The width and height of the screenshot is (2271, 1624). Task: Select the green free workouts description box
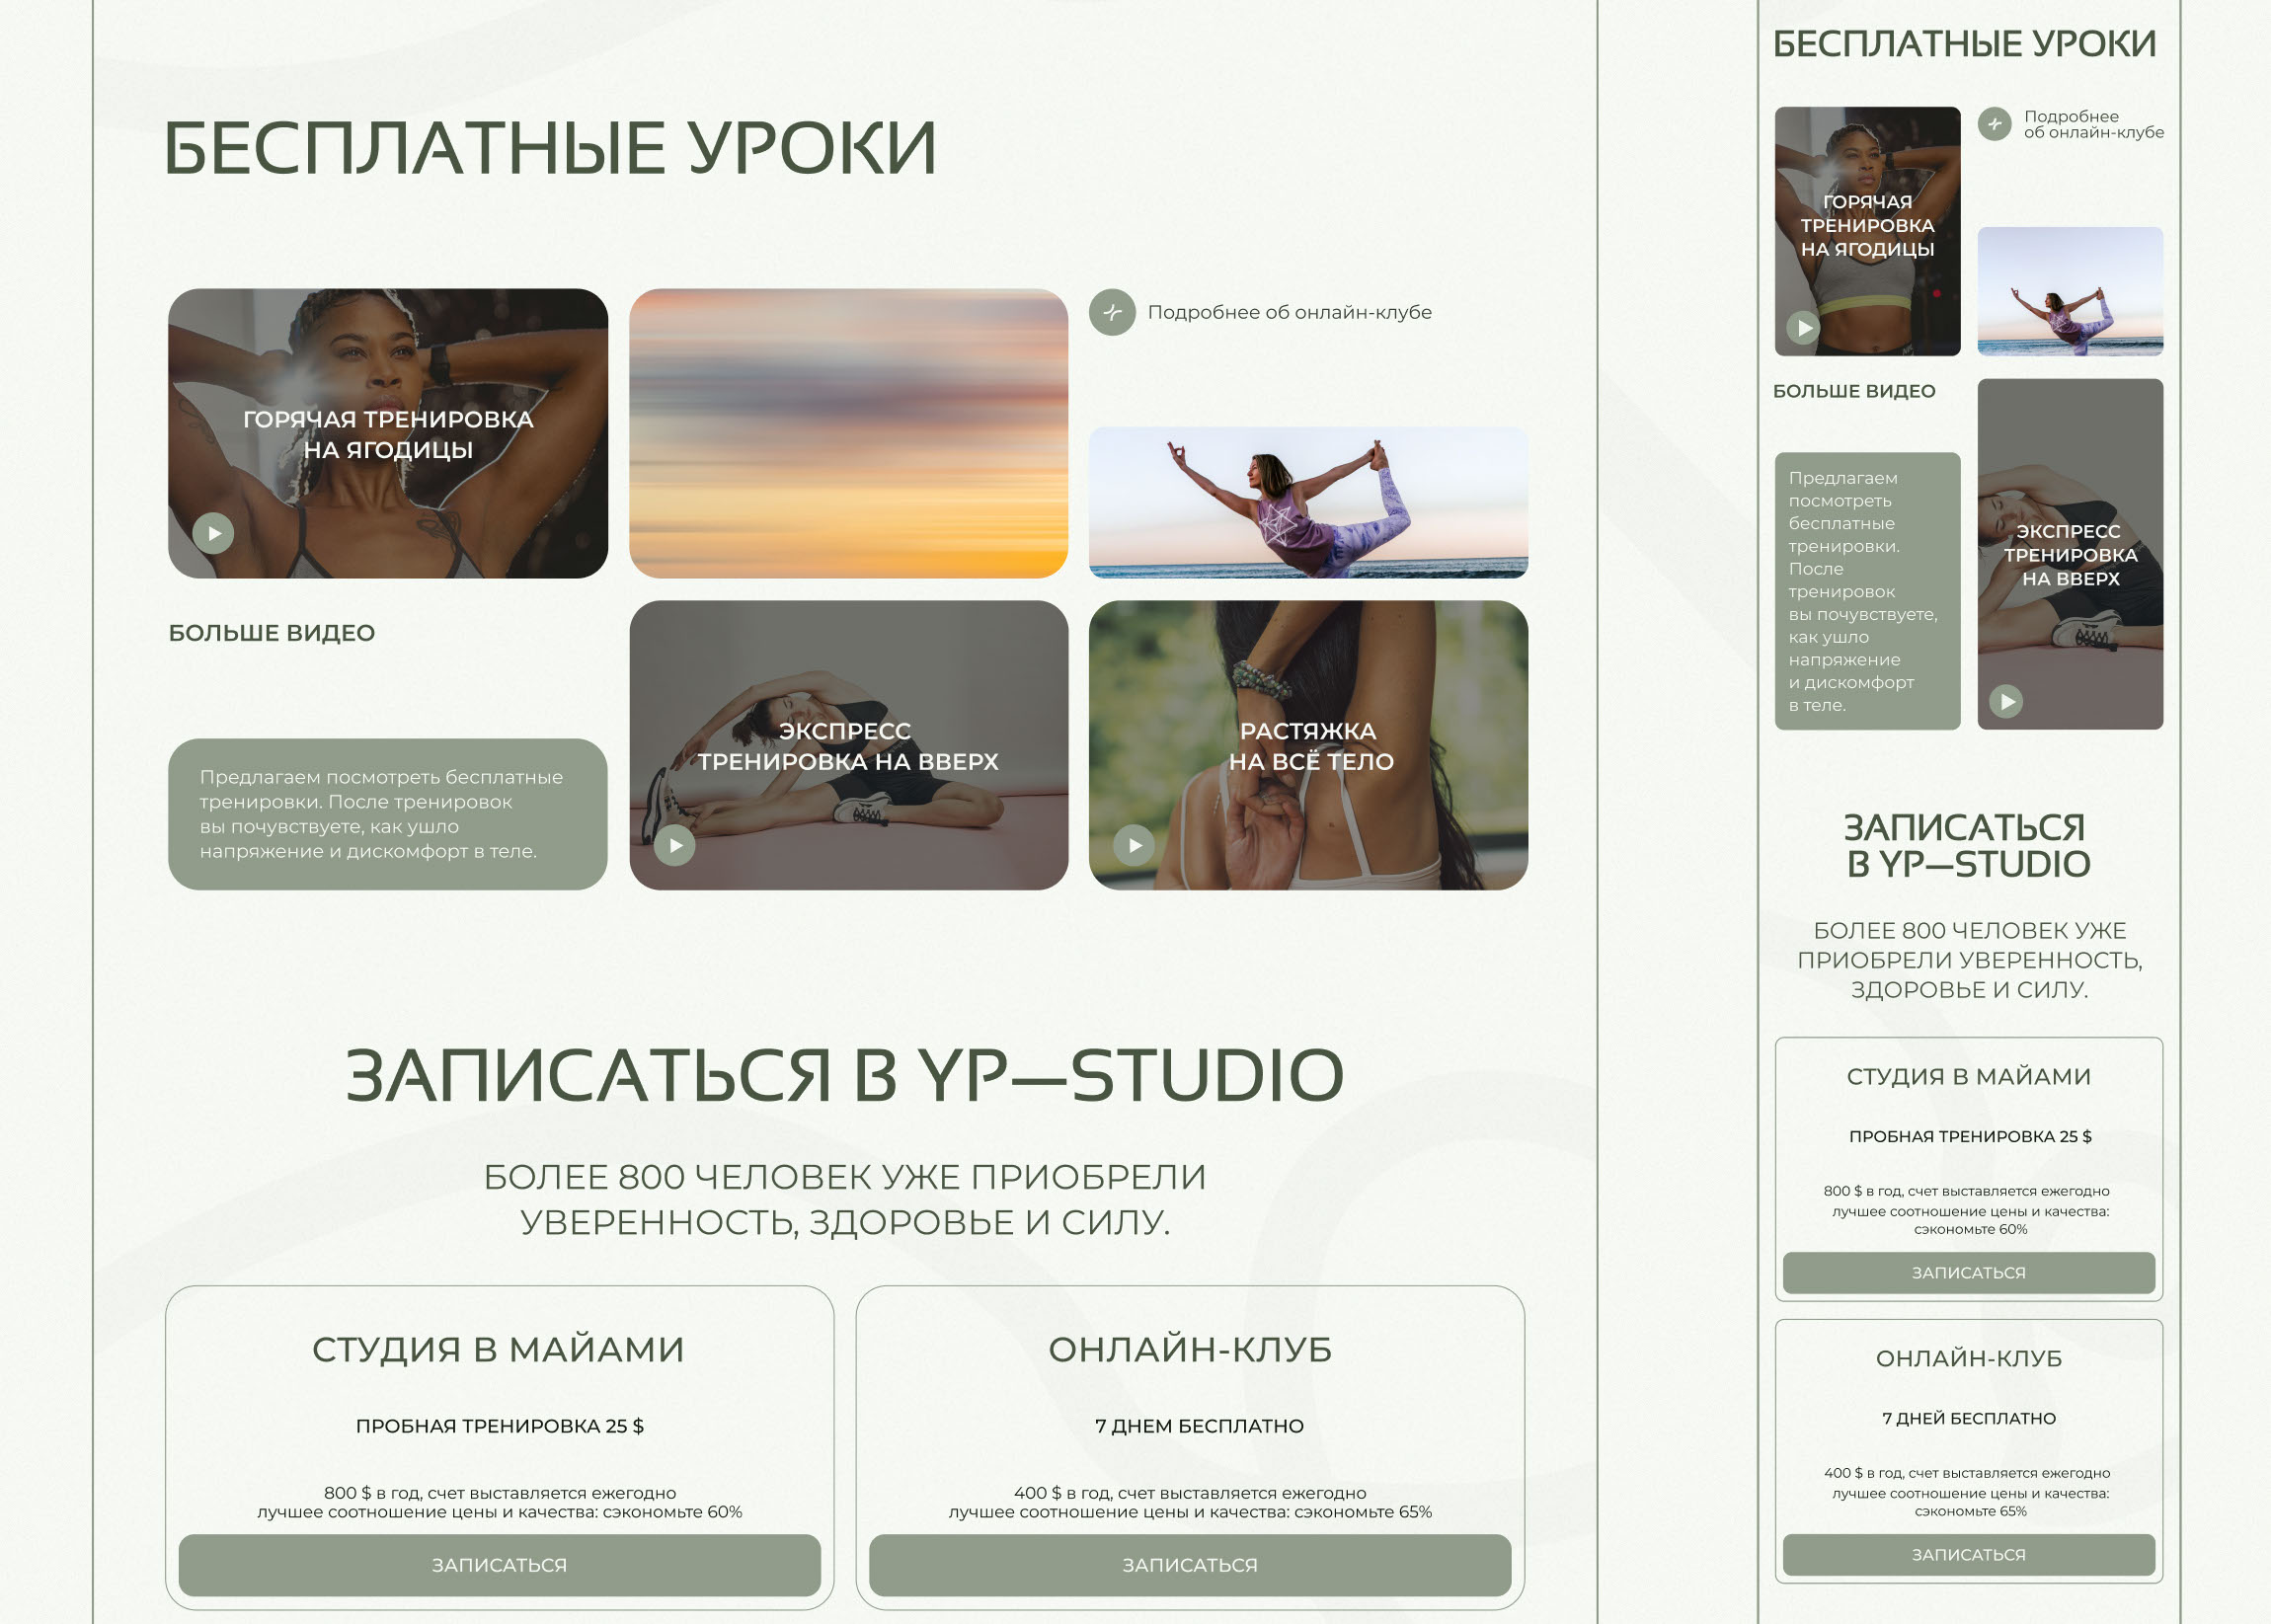[x=387, y=814]
